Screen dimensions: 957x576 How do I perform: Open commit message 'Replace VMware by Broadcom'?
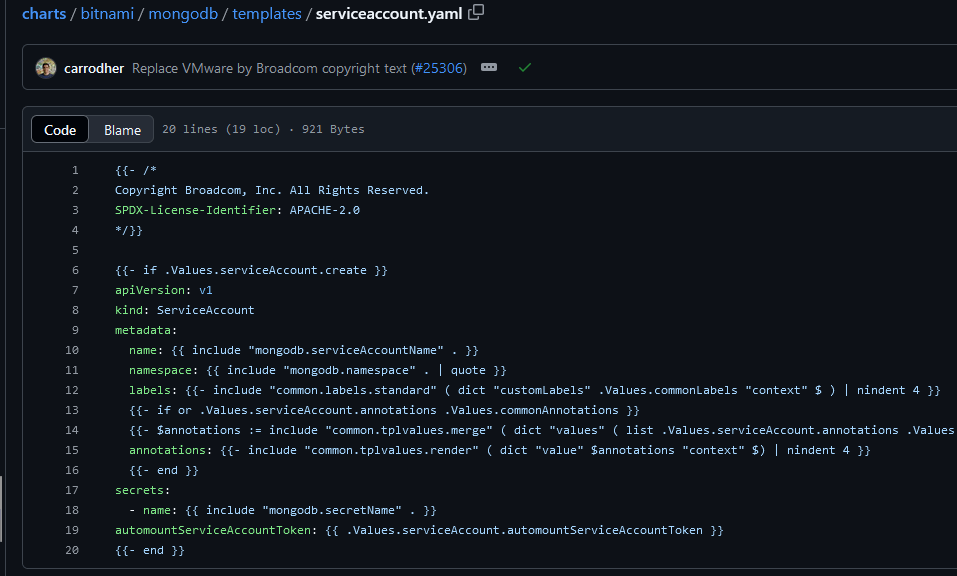(269, 68)
